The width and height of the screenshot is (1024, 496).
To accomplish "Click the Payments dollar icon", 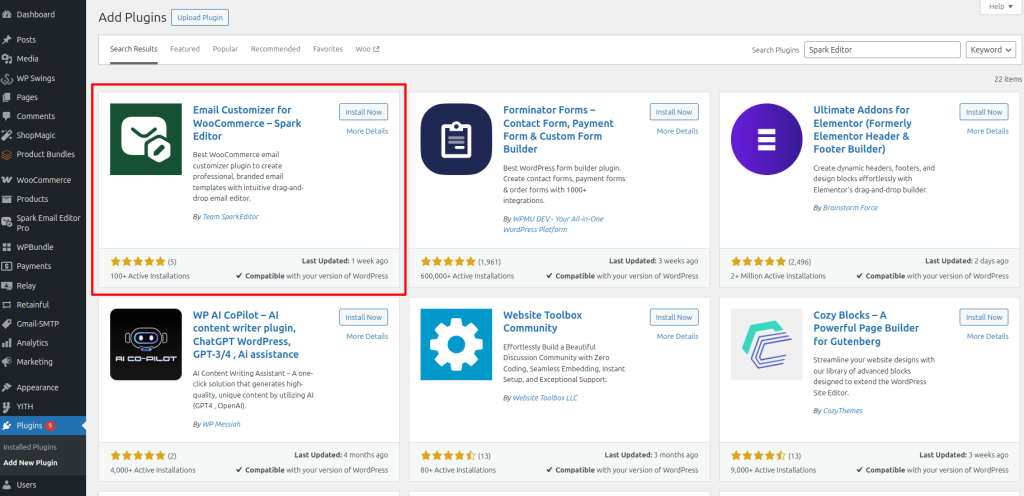I will pyautogui.click(x=7, y=266).
